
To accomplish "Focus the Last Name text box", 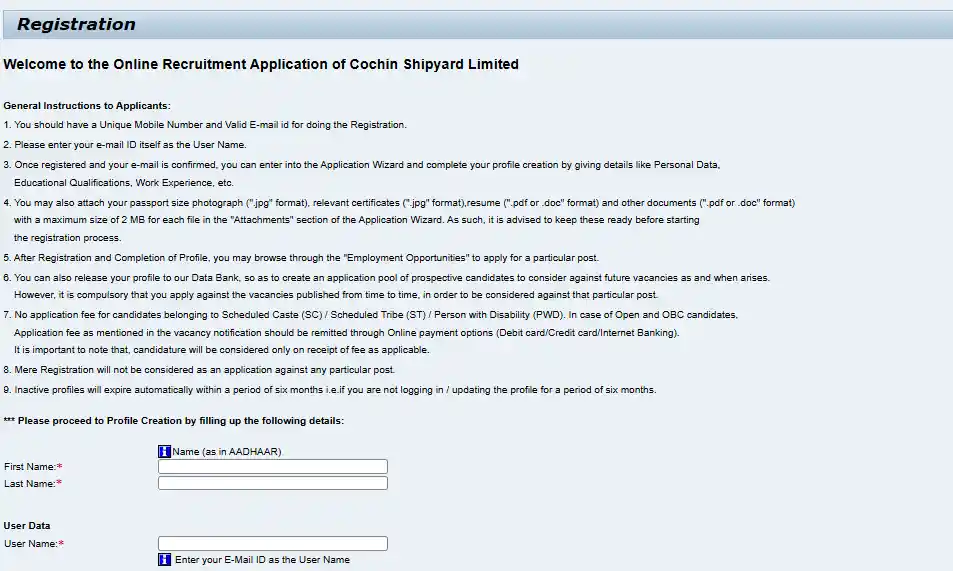I will (272, 483).
